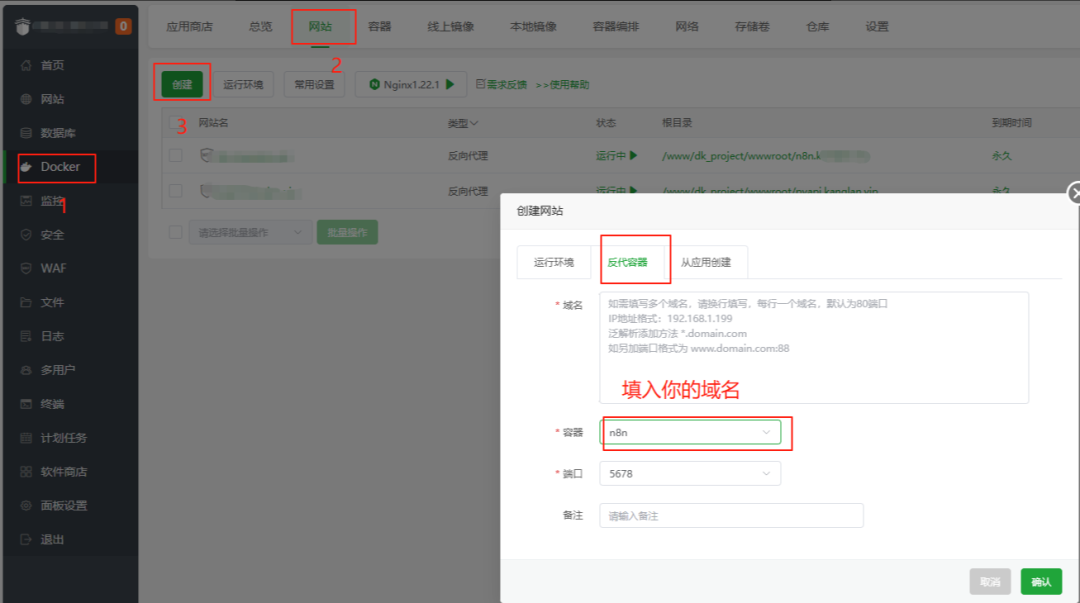Expand the 容器 n8n dropdown
Image resolution: width=1080 pixels, height=603 pixels.
(690, 432)
